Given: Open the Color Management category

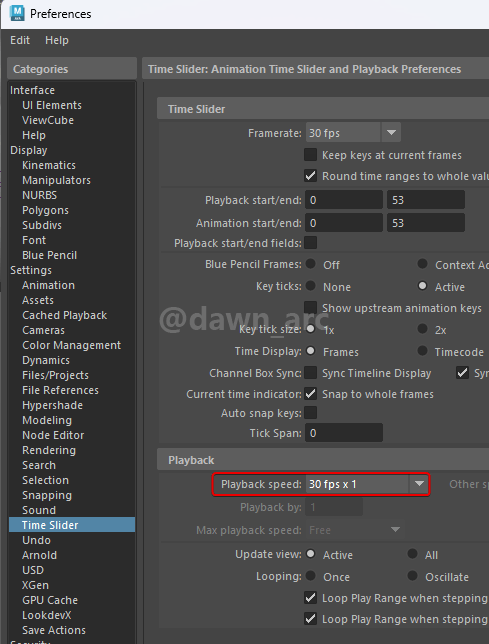Looking at the screenshot, I should pos(71,345).
